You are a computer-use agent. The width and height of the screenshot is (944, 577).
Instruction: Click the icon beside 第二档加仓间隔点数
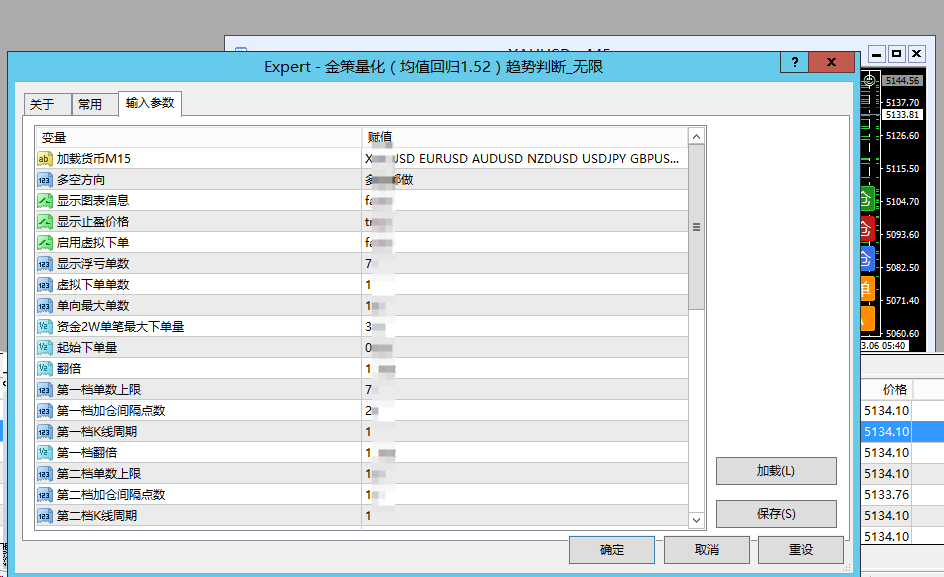45,495
